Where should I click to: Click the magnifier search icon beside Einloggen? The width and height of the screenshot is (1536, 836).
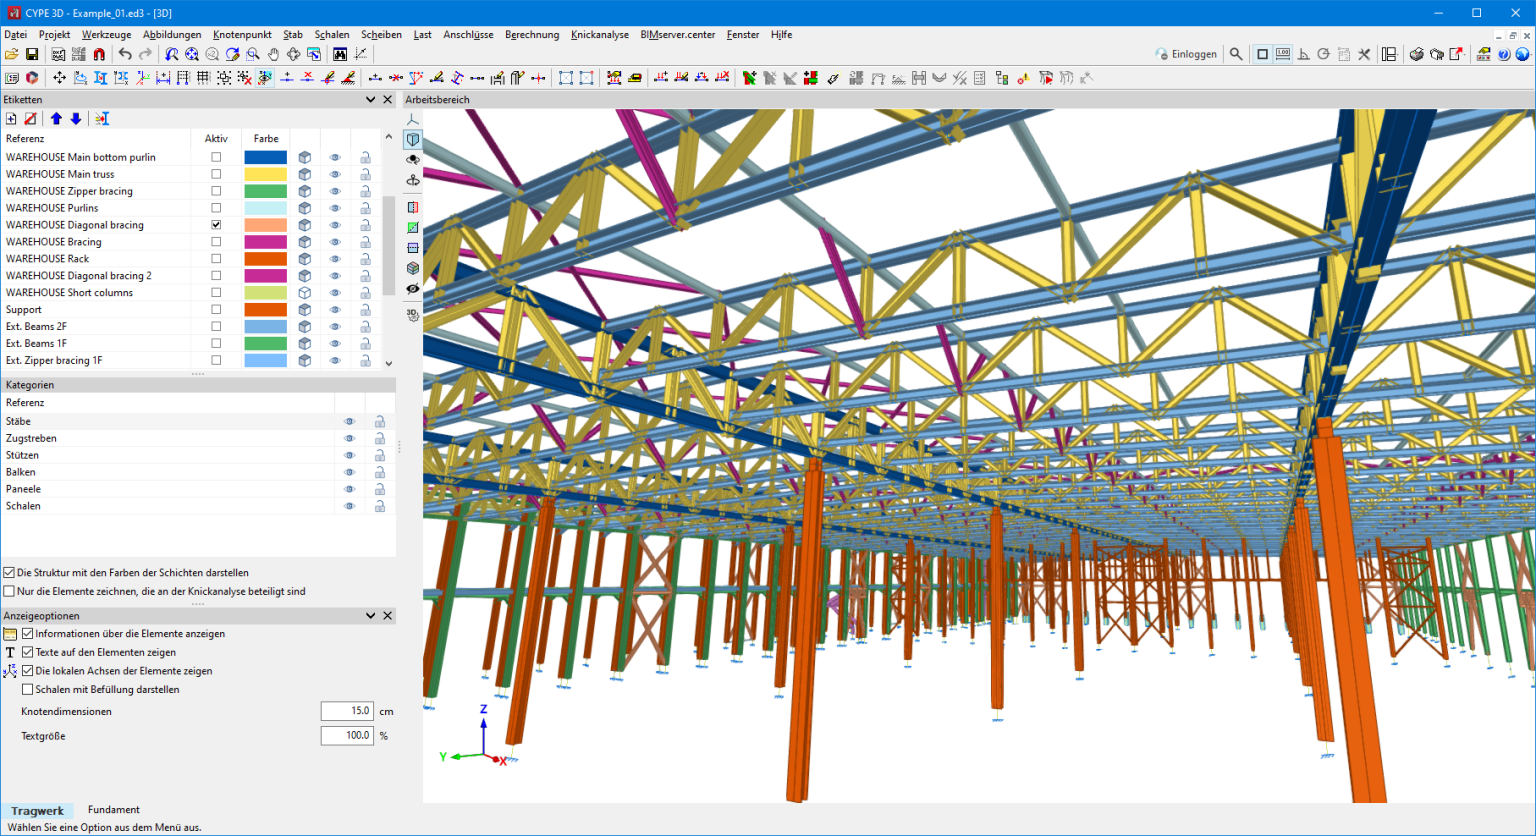click(x=1236, y=54)
